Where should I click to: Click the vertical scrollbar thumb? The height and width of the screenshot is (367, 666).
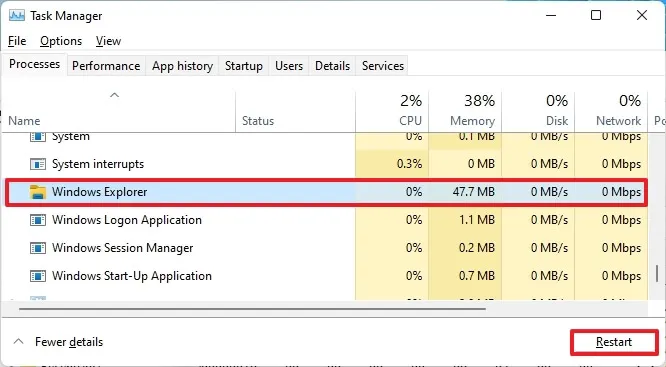pos(657,274)
